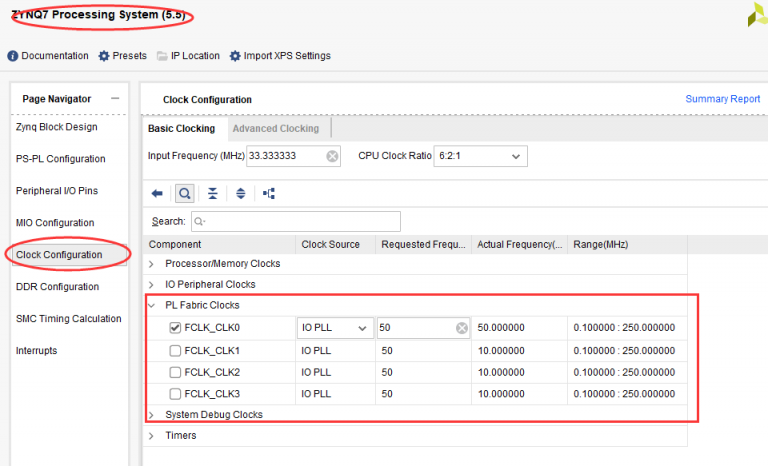Click the tree hierarchy view icon
Image resolution: width=768 pixels, height=466 pixels.
[x=268, y=194]
